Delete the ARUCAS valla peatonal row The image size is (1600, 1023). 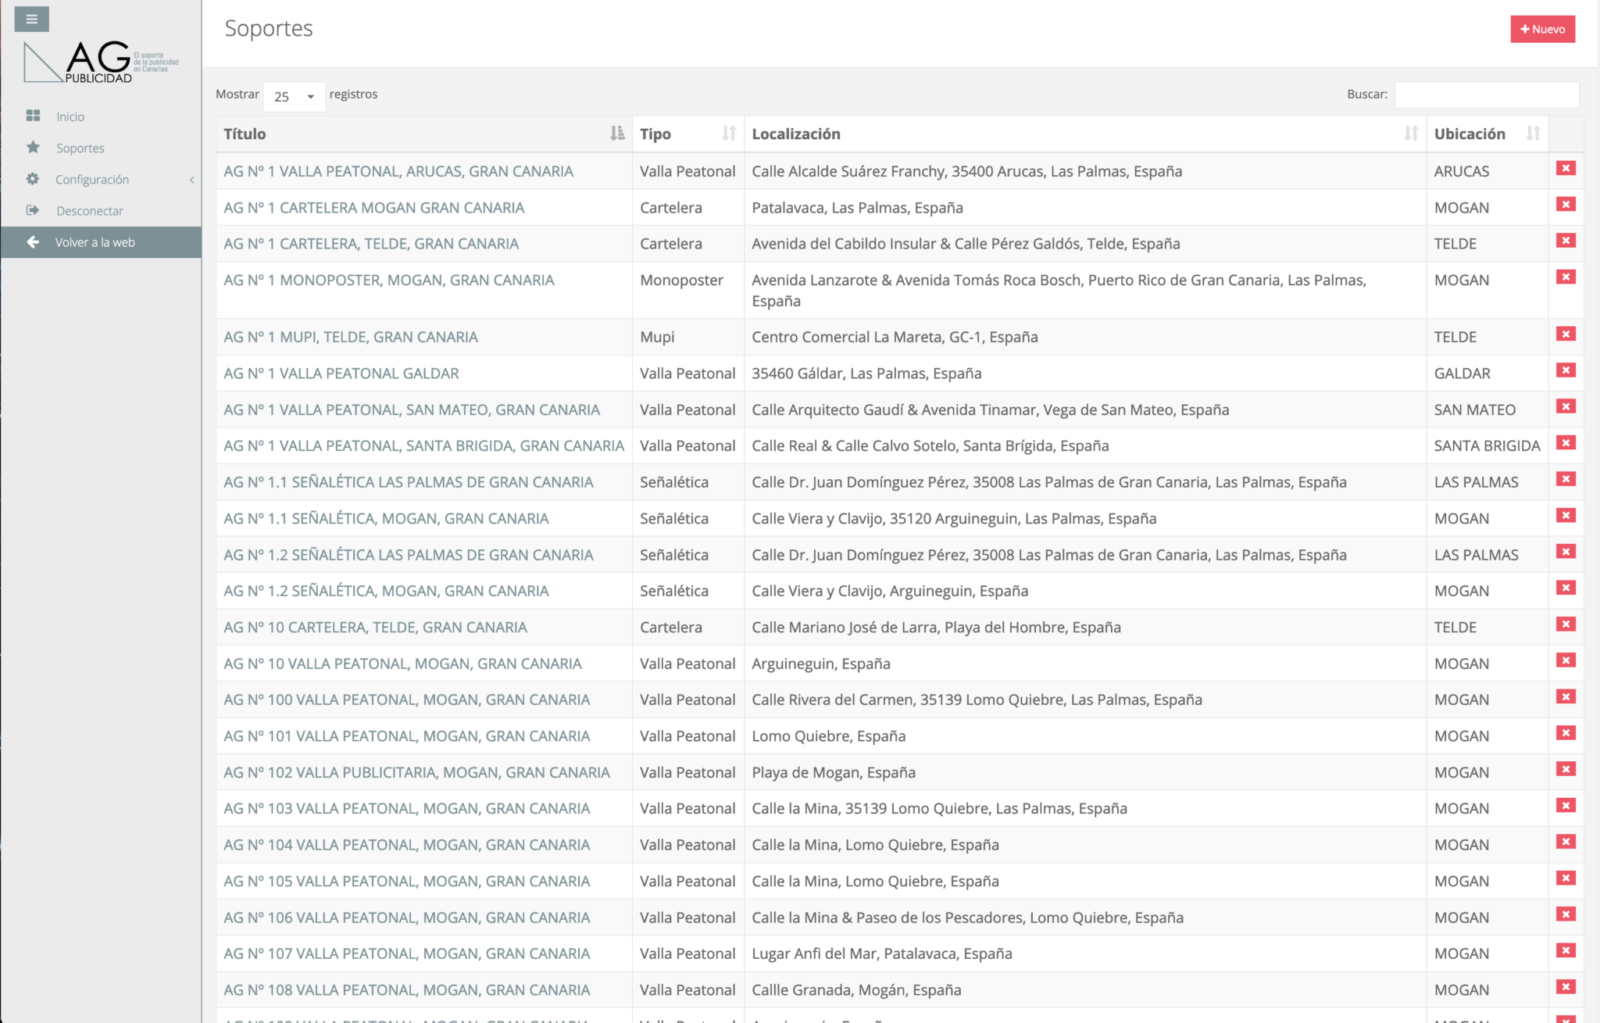tap(1565, 169)
